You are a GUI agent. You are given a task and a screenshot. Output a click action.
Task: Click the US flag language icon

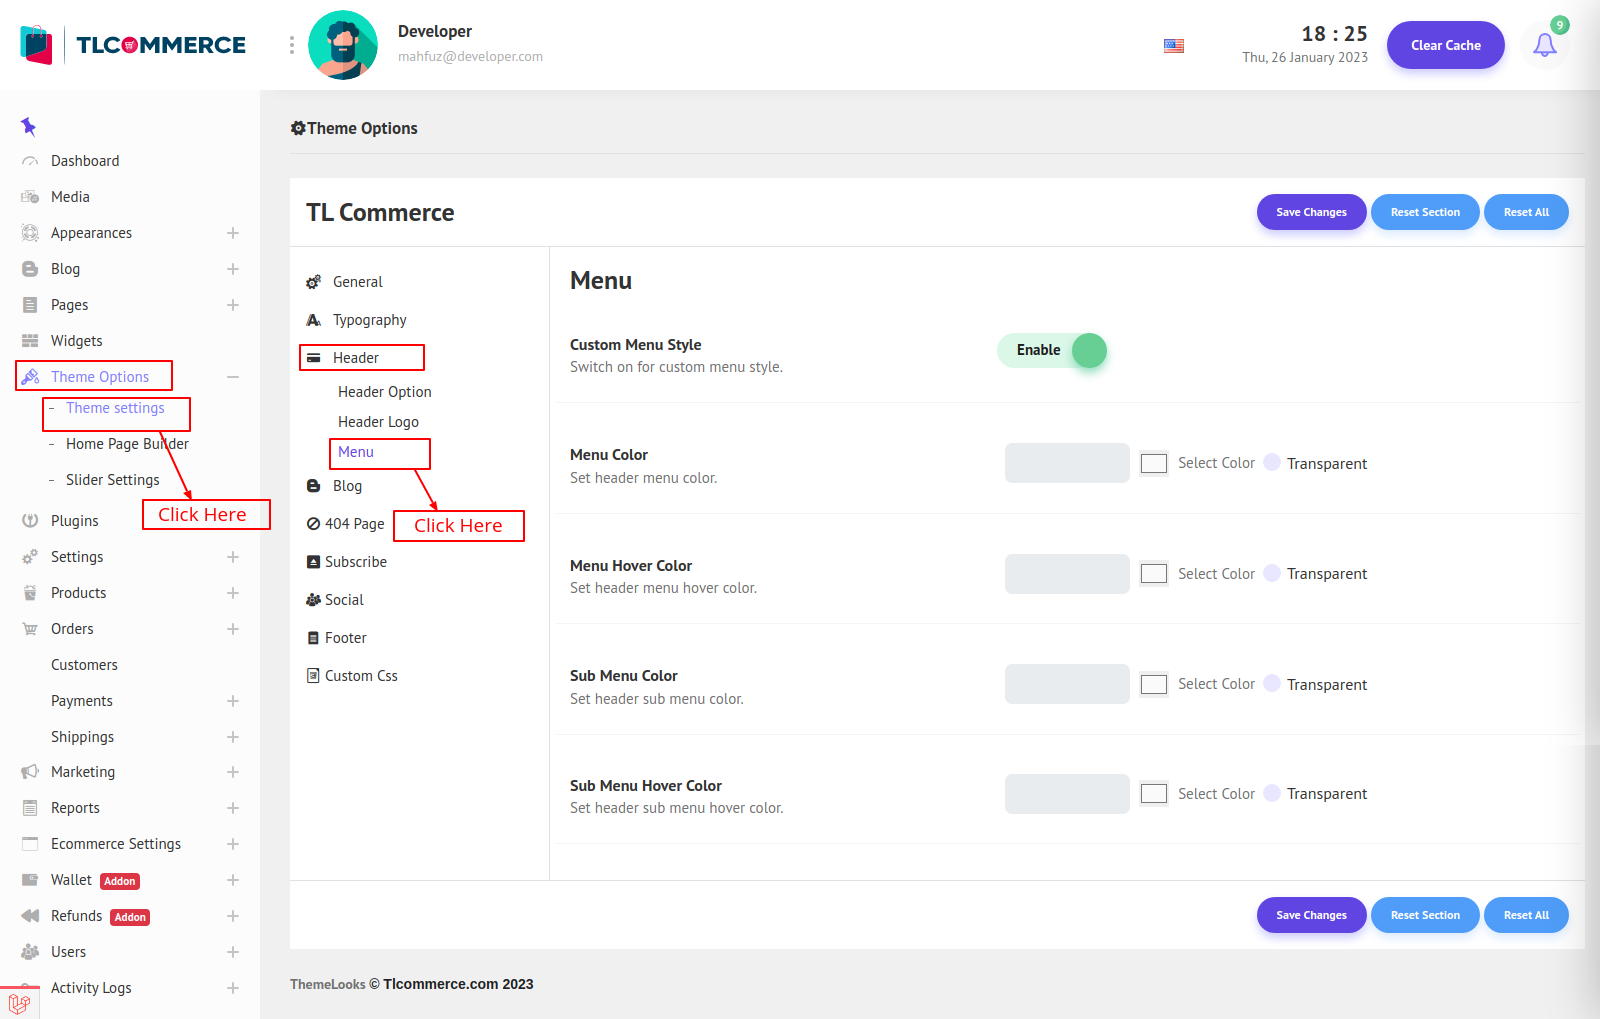[1174, 46]
